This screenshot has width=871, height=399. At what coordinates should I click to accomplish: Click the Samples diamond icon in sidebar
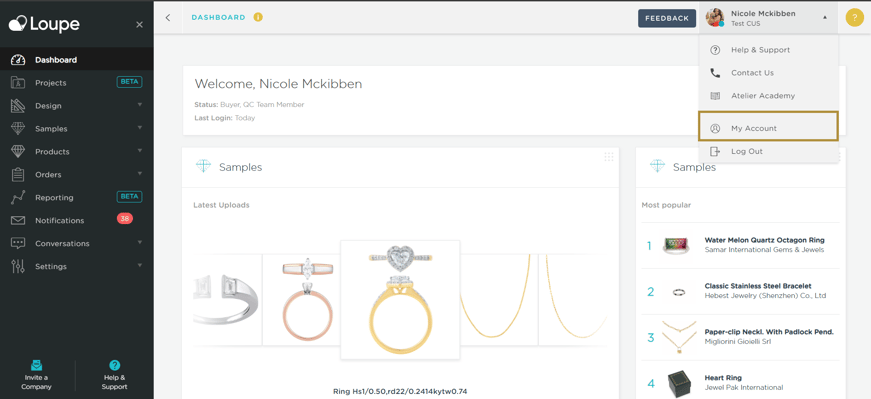[18, 128]
